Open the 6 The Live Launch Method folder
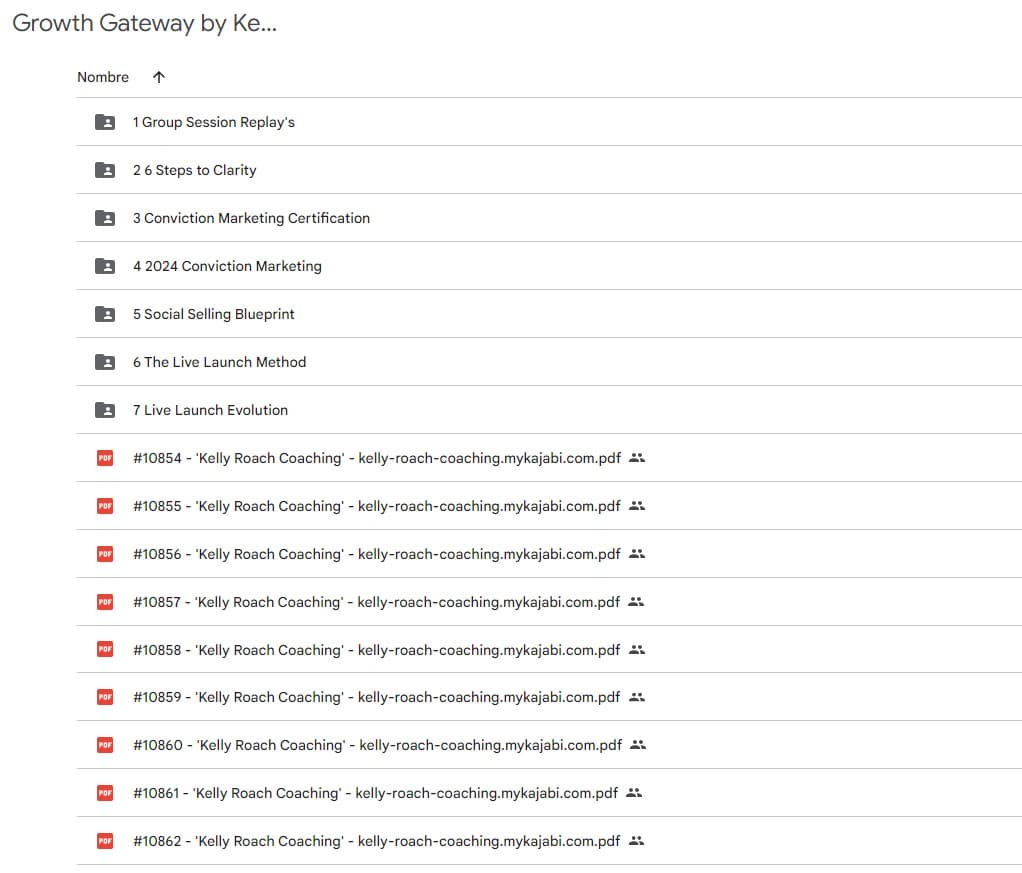Image resolution: width=1022 pixels, height=873 pixels. [x=219, y=362]
